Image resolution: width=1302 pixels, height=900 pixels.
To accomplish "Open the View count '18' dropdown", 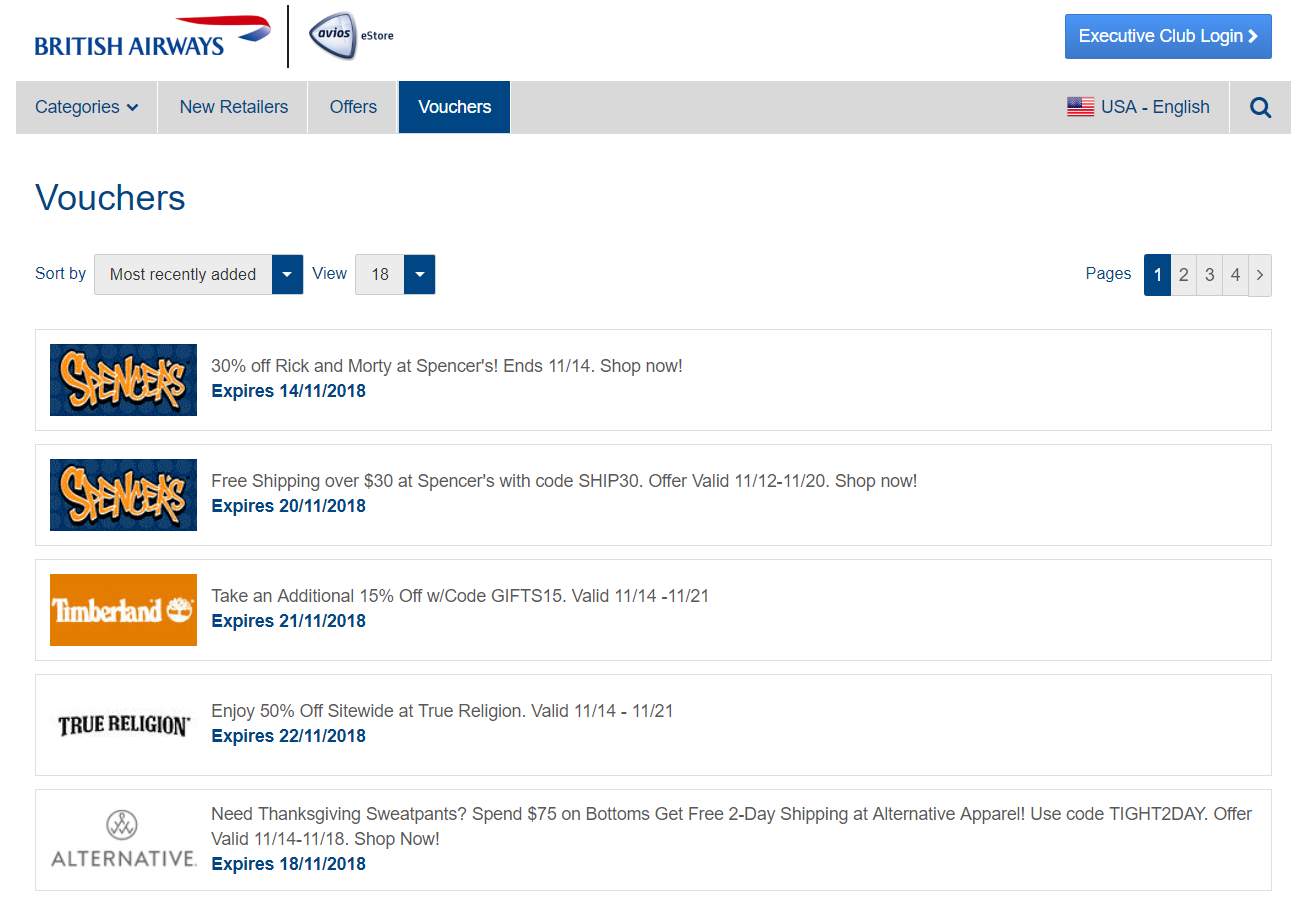I will pos(395,274).
